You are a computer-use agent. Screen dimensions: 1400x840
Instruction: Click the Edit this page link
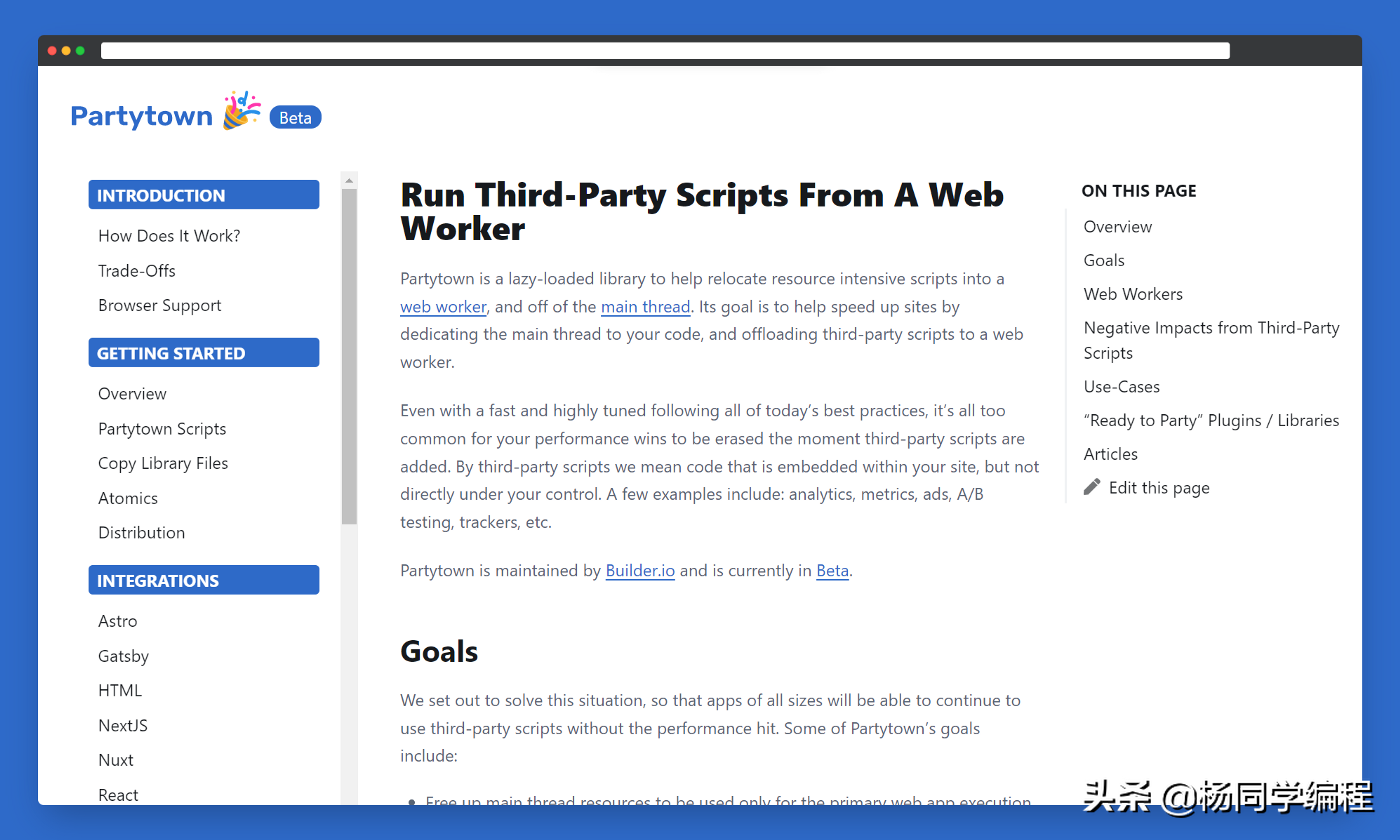click(1159, 488)
